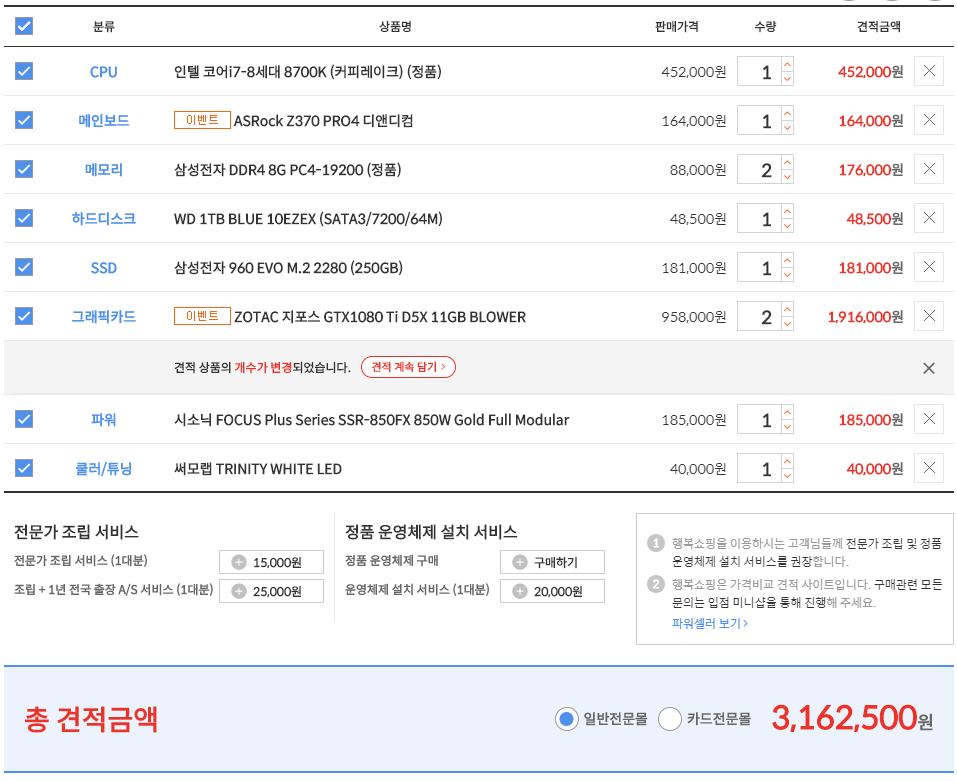Open product 인텔 코어i7-8세대 8700K
Viewport: 957px width, 781px height.
pyautogui.click(x=307, y=72)
